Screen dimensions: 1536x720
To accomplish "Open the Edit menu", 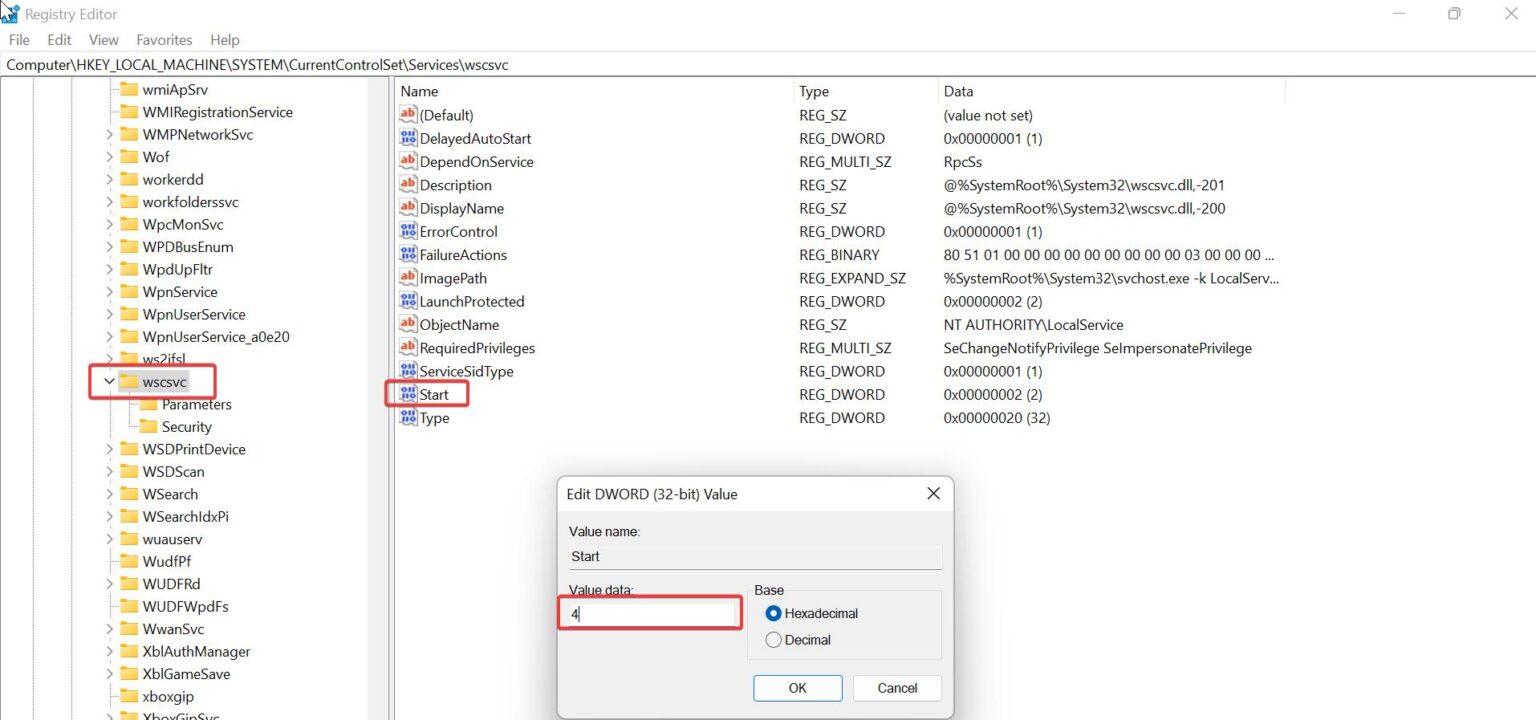I will coord(58,39).
